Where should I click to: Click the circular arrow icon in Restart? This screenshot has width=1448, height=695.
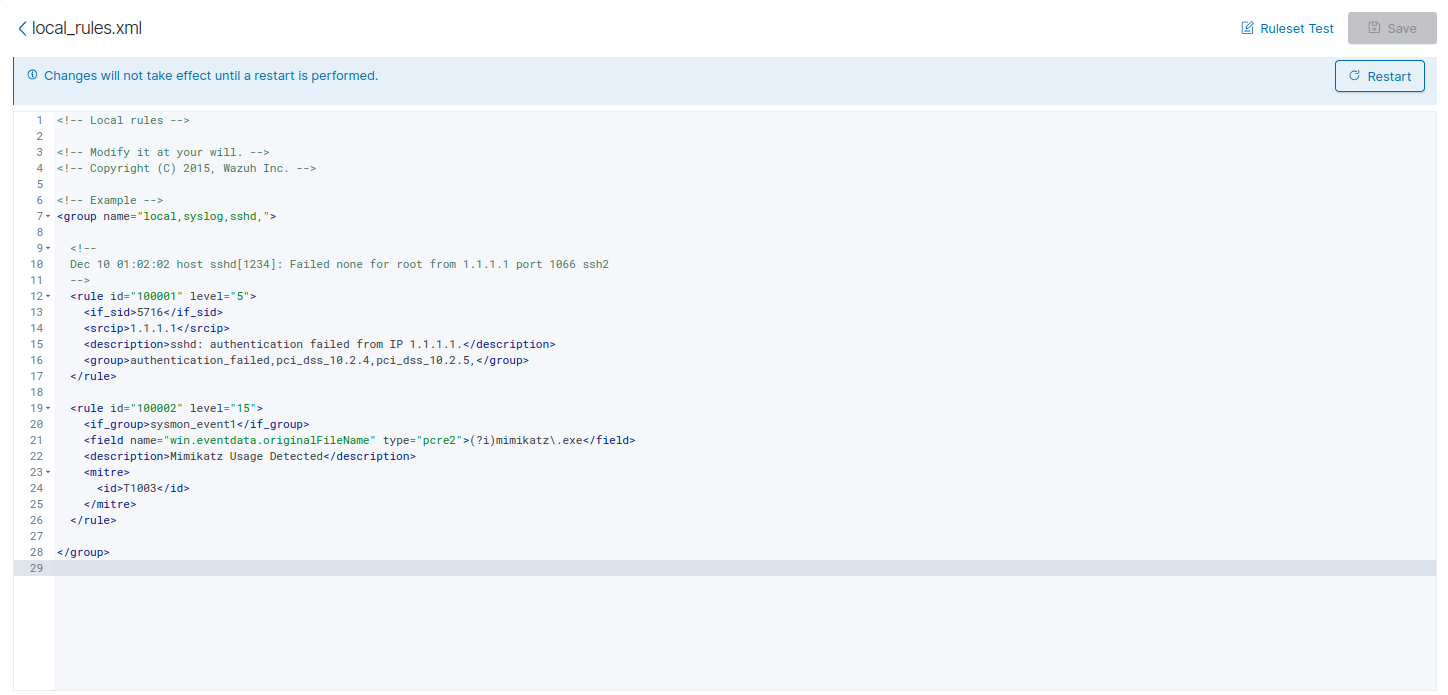(x=1354, y=76)
